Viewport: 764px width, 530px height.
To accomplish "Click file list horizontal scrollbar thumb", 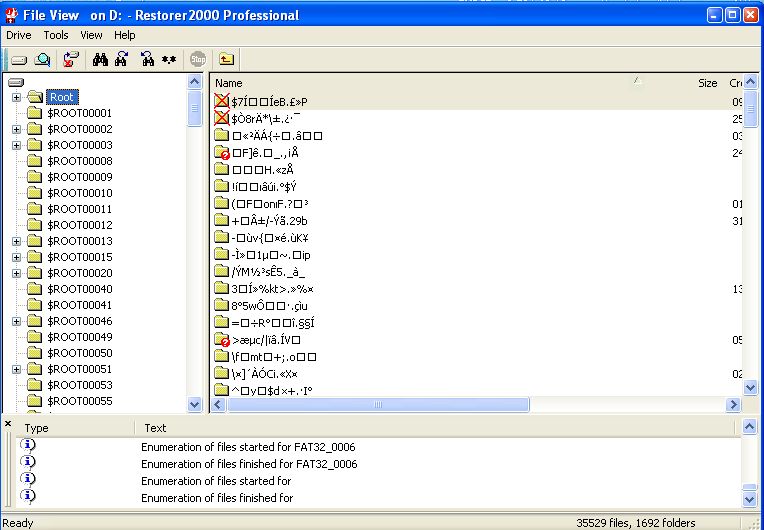I will click(x=378, y=404).
